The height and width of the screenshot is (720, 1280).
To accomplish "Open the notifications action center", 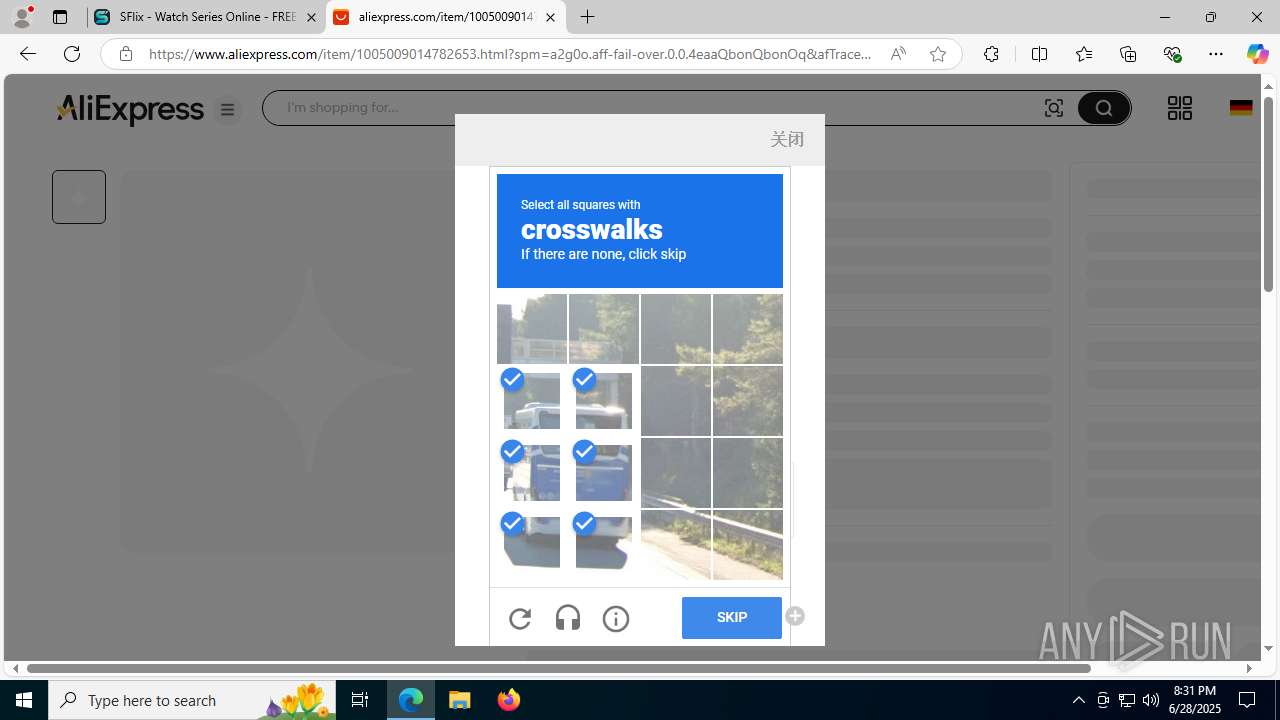I will pos(1247,700).
